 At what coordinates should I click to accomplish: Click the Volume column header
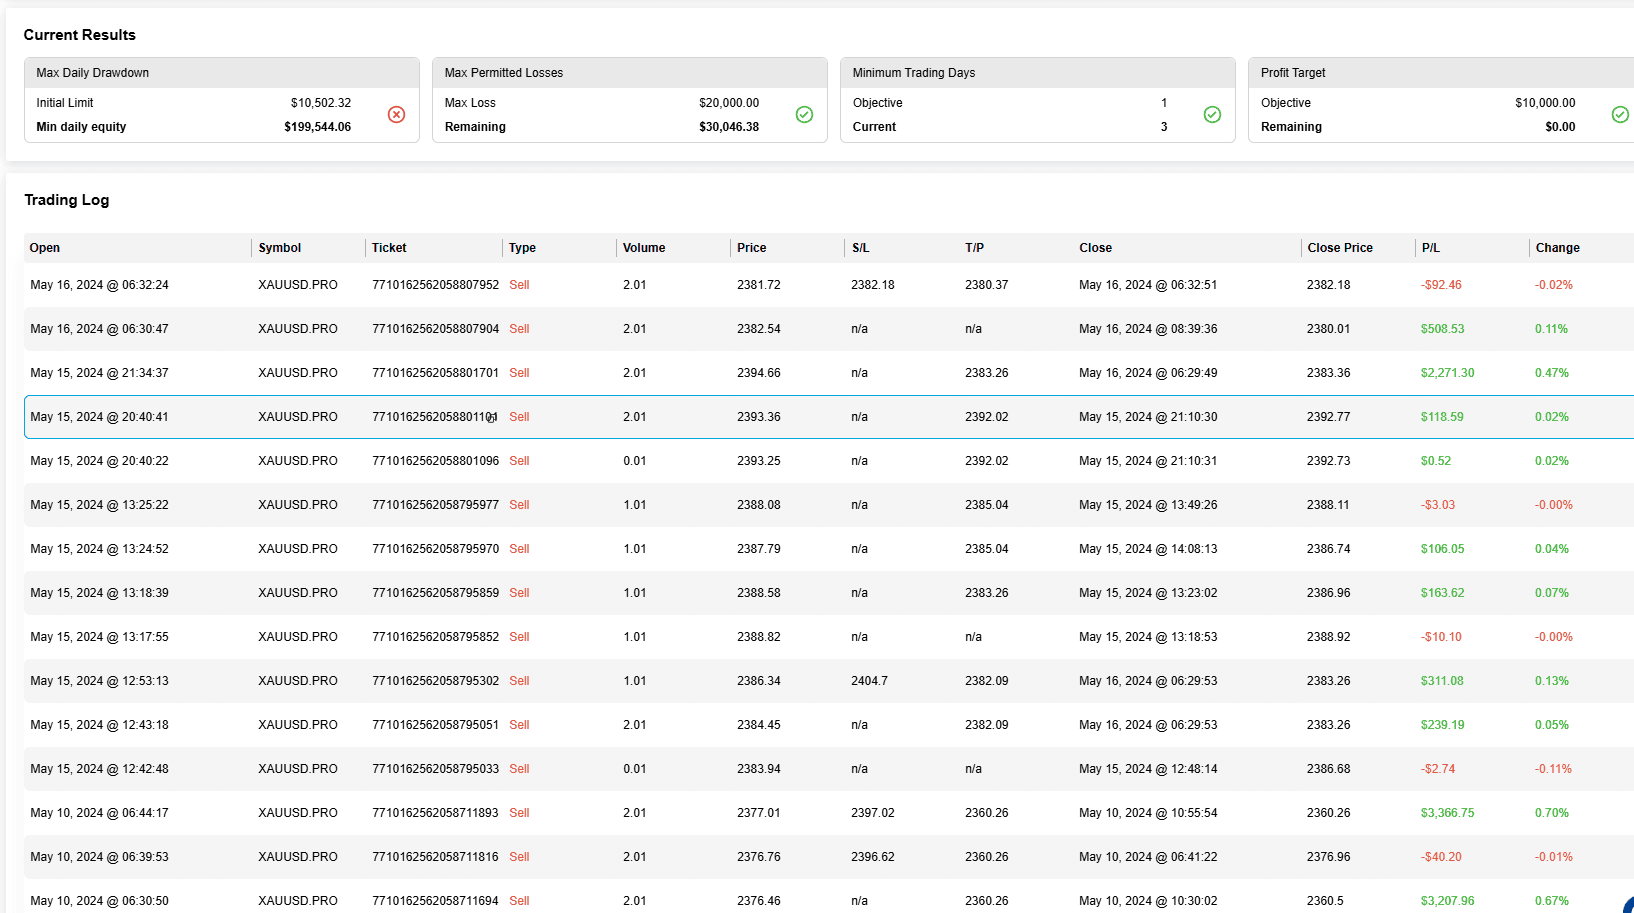click(644, 248)
